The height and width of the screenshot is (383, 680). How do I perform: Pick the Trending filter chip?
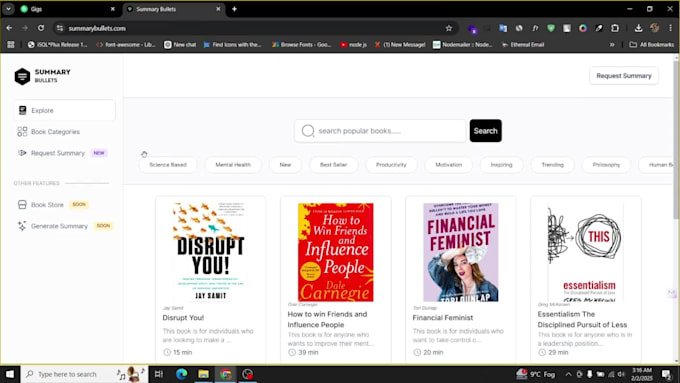coord(552,165)
